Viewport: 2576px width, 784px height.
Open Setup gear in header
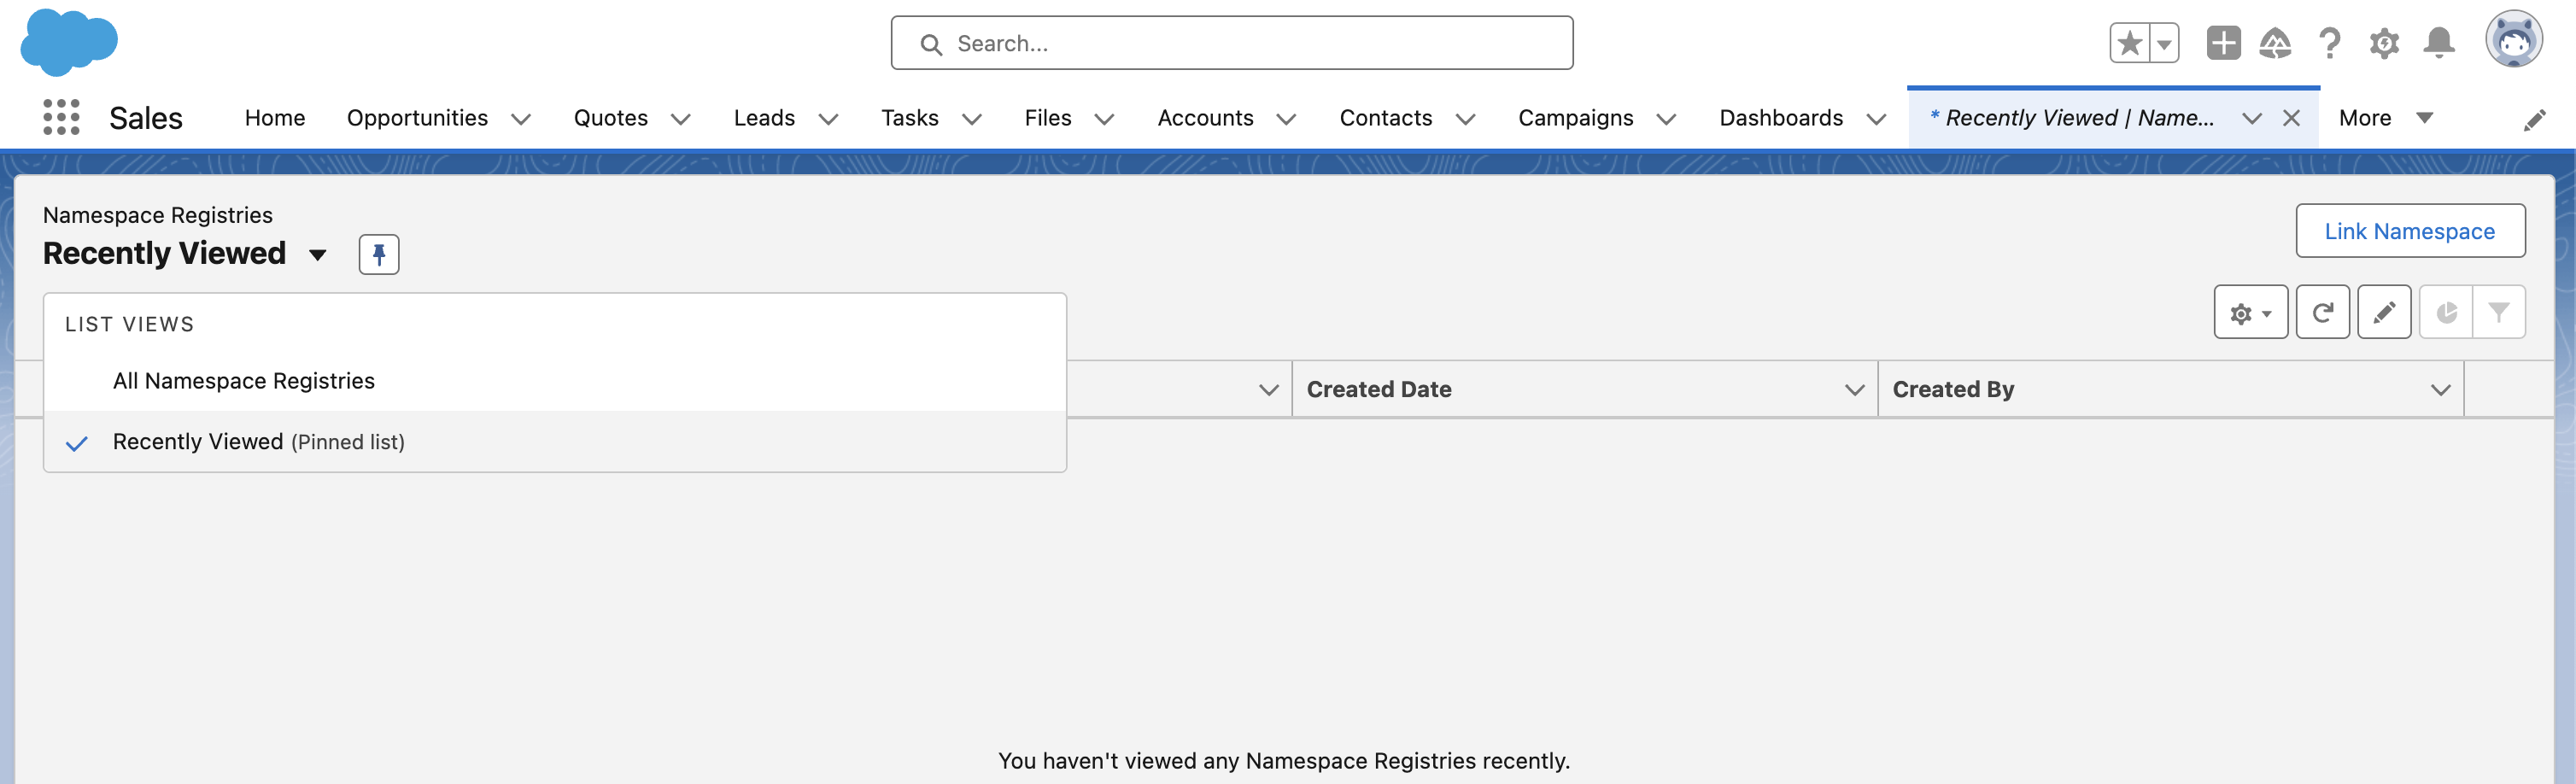click(x=2384, y=43)
